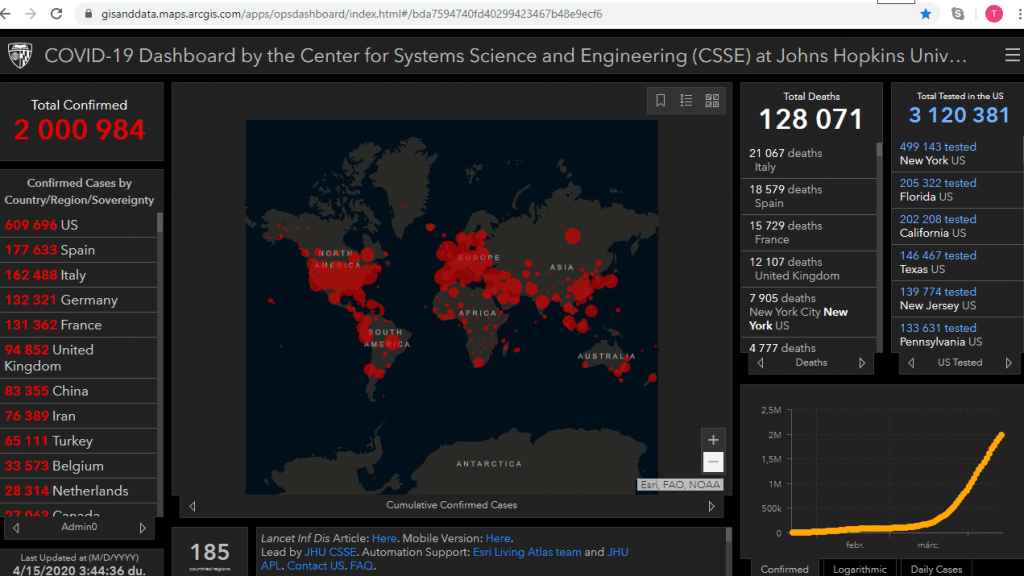1024x576 pixels.
Task: Click the Contact US link
Action: [315, 566]
